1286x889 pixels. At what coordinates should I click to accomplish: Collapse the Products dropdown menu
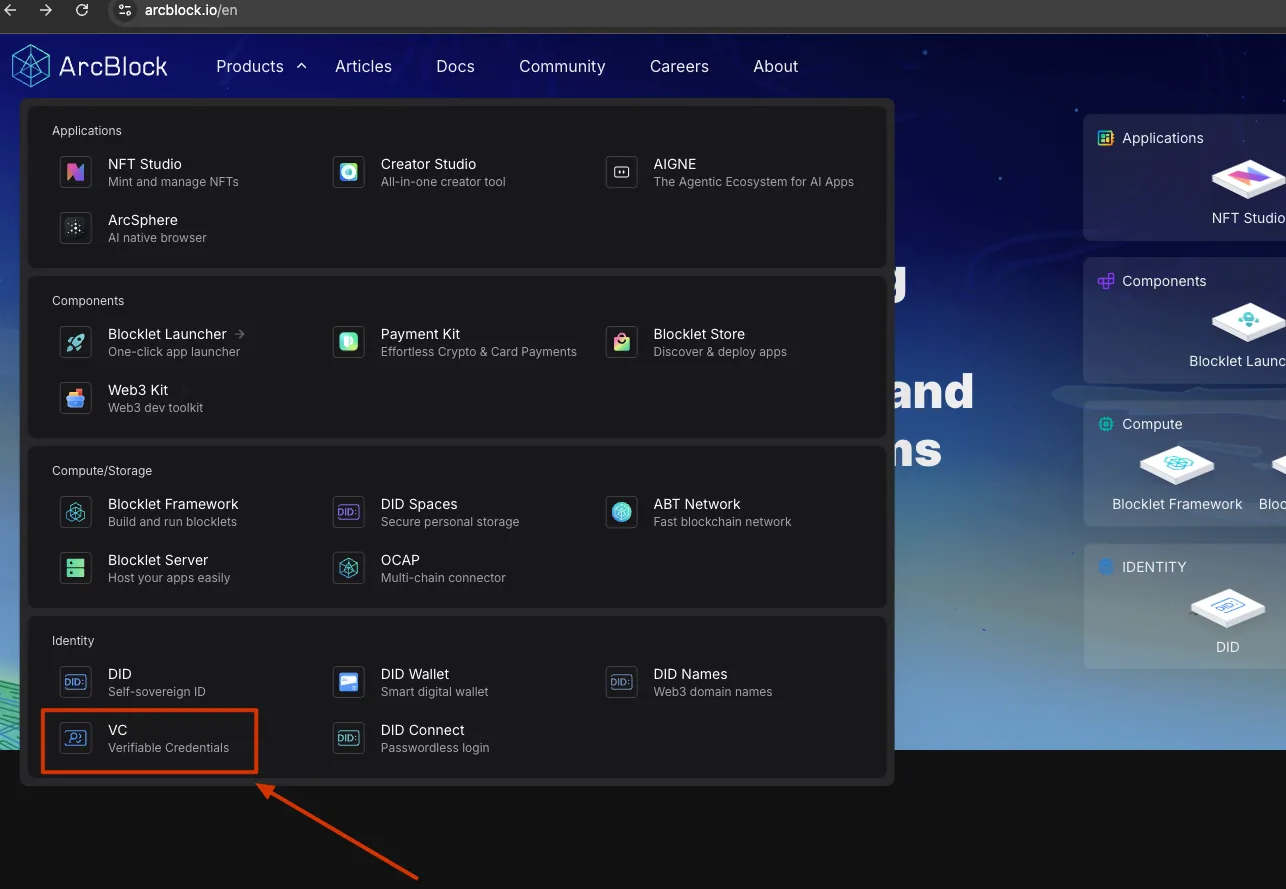261,66
